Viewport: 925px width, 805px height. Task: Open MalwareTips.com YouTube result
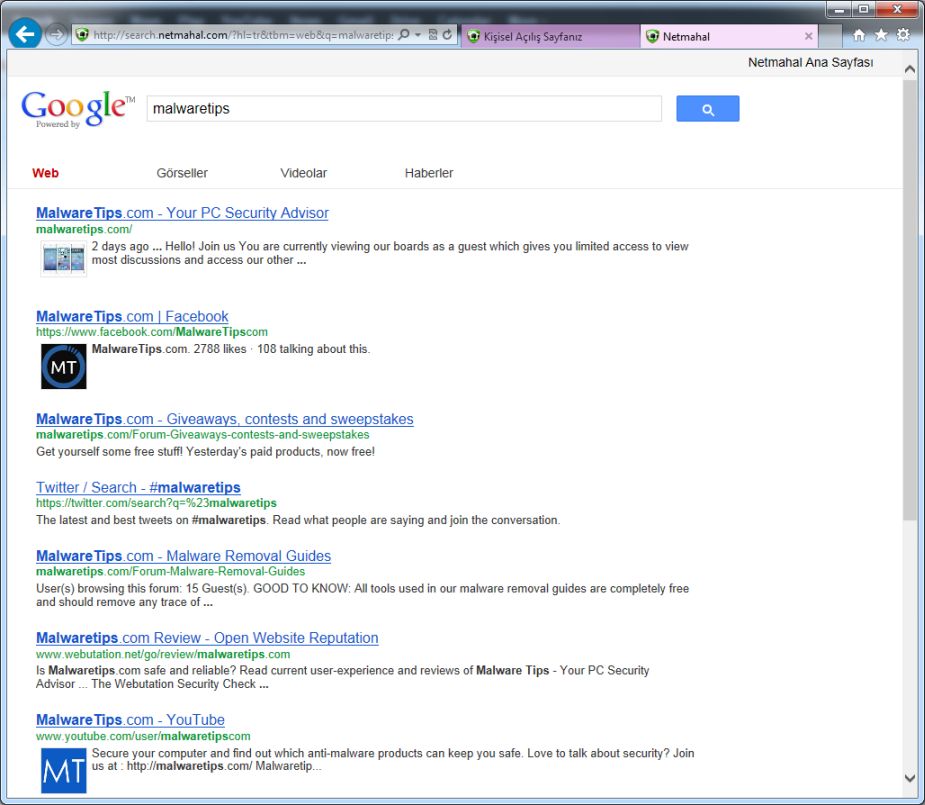pyautogui.click(x=130, y=720)
